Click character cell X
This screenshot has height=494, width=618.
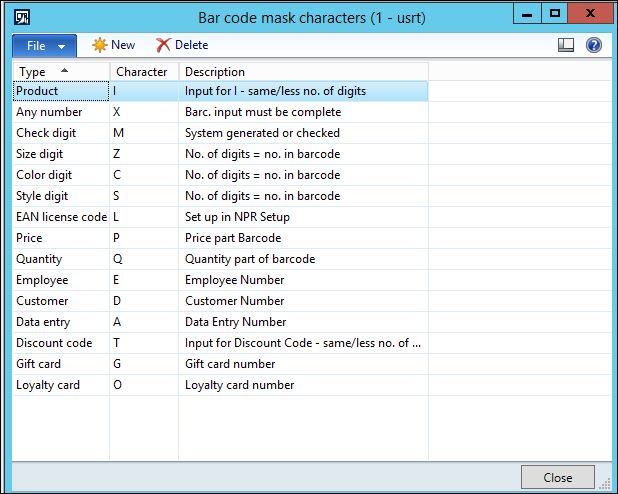(144, 112)
